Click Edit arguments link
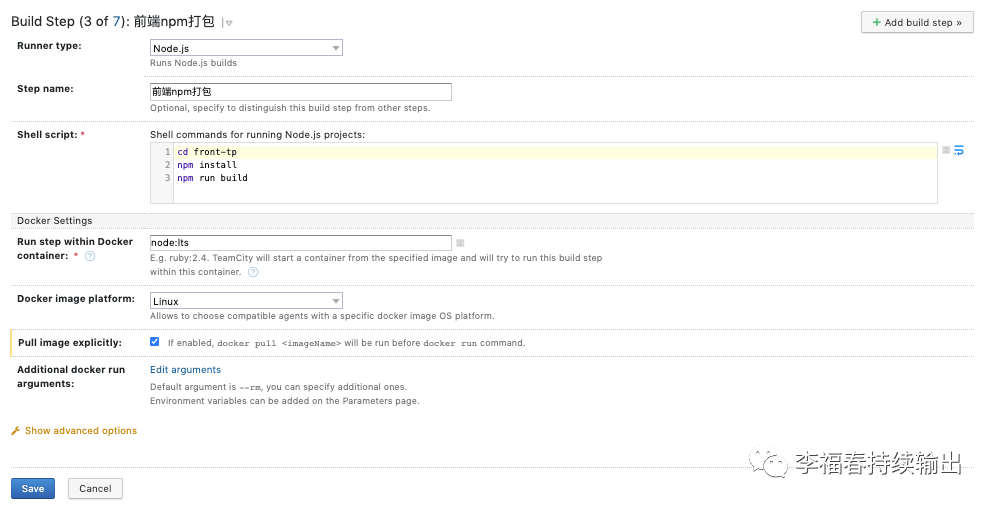The image size is (995, 507). [185, 370]
